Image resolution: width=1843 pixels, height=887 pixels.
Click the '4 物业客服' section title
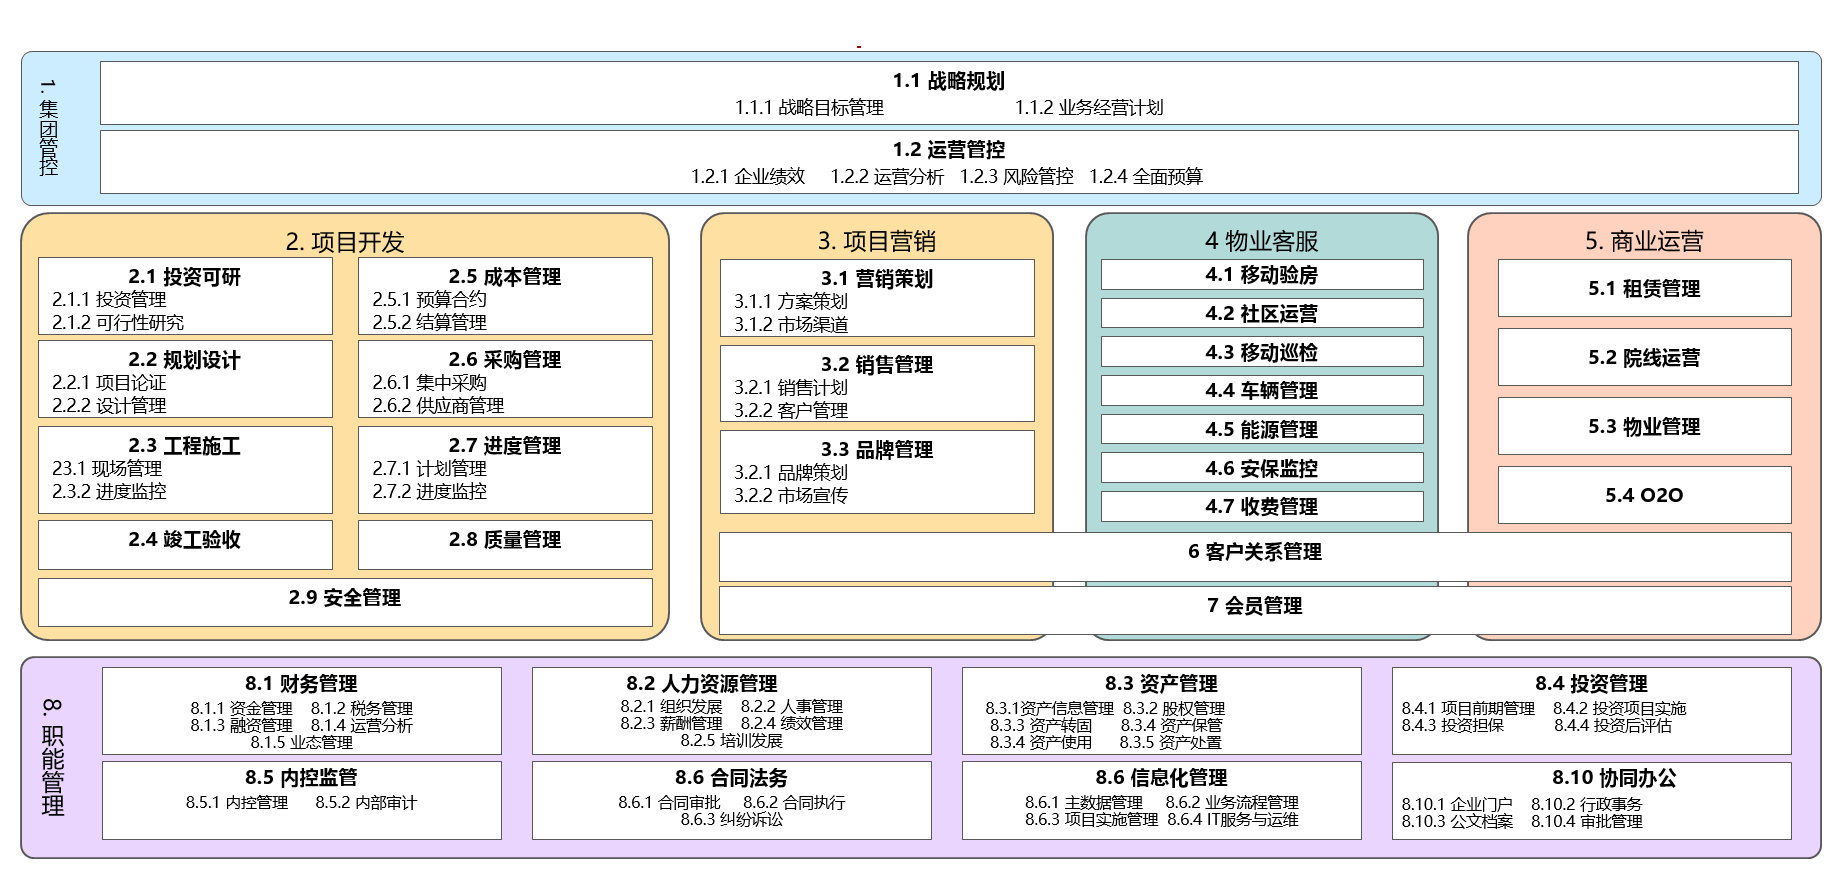[x=1262, y=242]
